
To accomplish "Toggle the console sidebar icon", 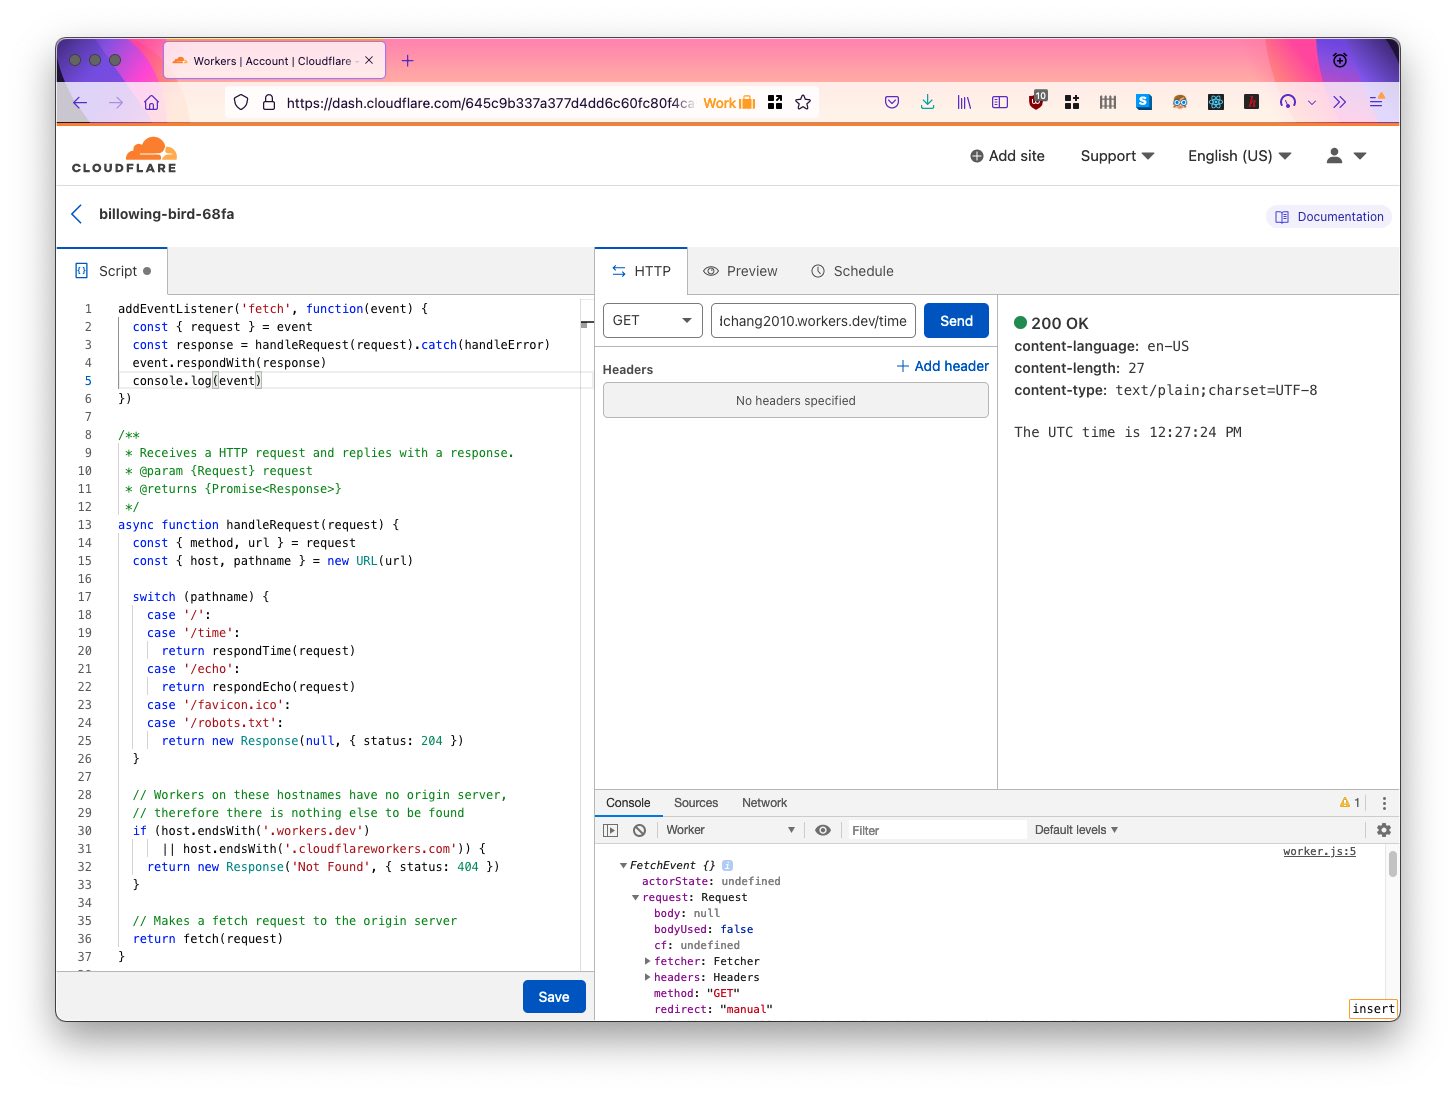I will pyautogui.click(x=611, y=830).
